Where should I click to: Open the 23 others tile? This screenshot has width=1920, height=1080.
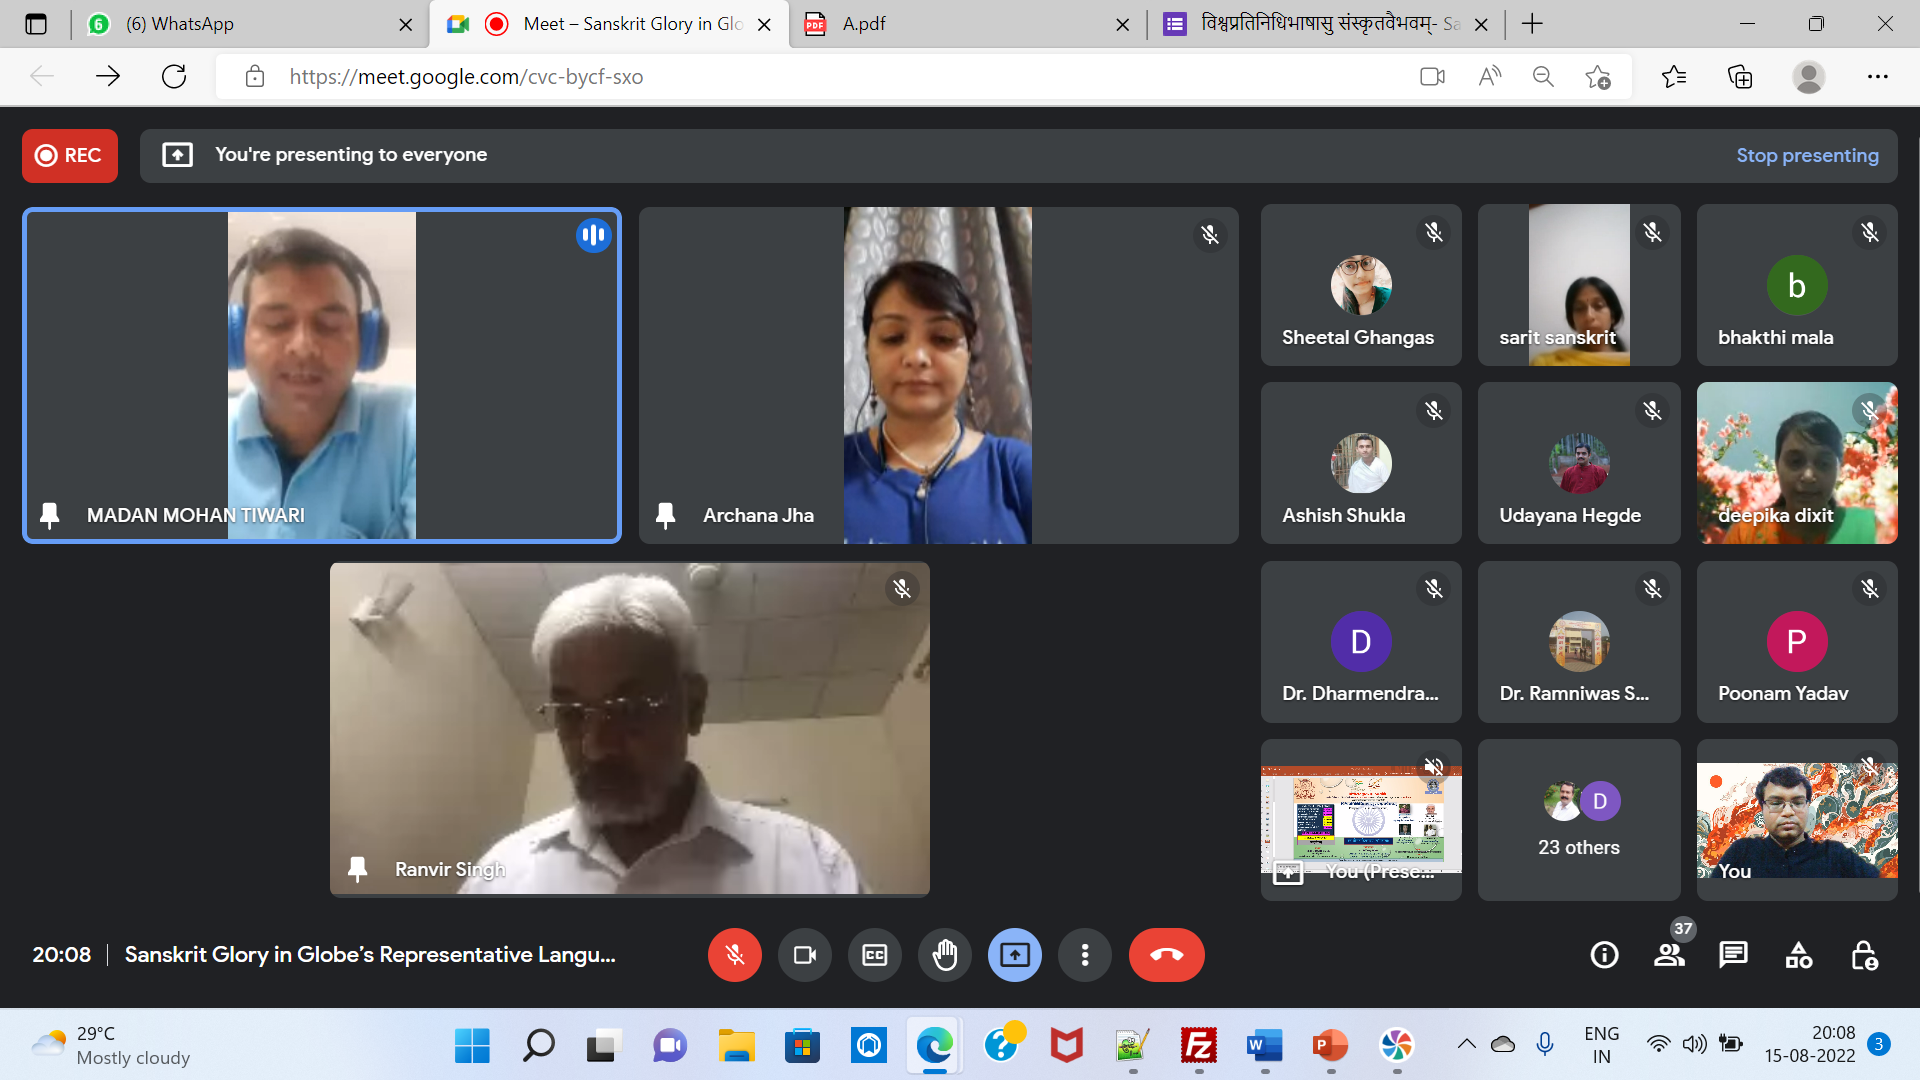click(x=1578, y=820)
